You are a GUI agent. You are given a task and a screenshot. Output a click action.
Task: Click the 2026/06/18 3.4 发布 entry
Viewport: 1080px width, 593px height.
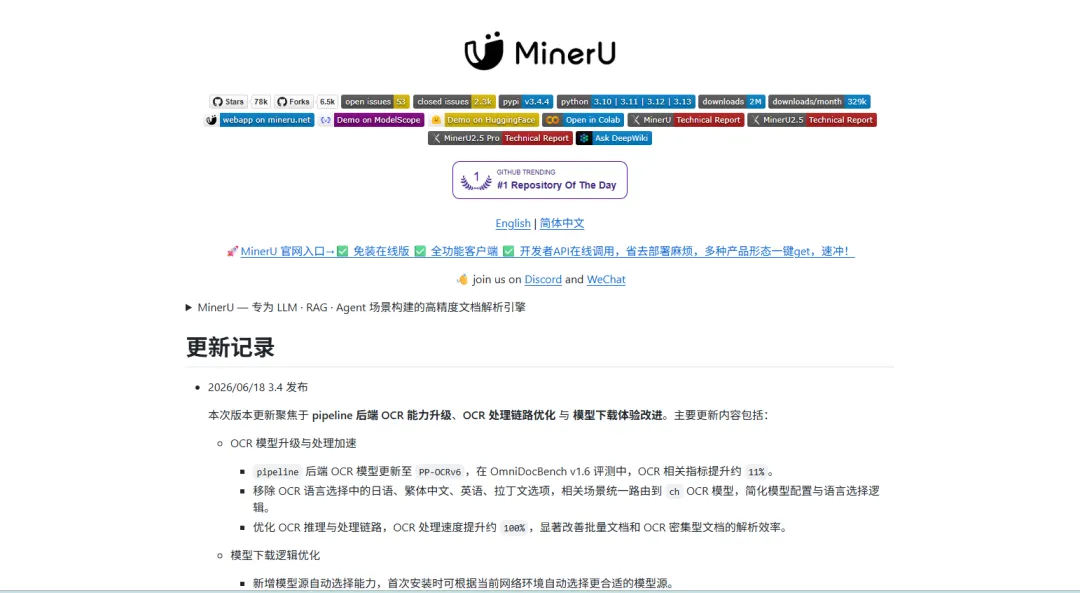(x=258, y=387)
